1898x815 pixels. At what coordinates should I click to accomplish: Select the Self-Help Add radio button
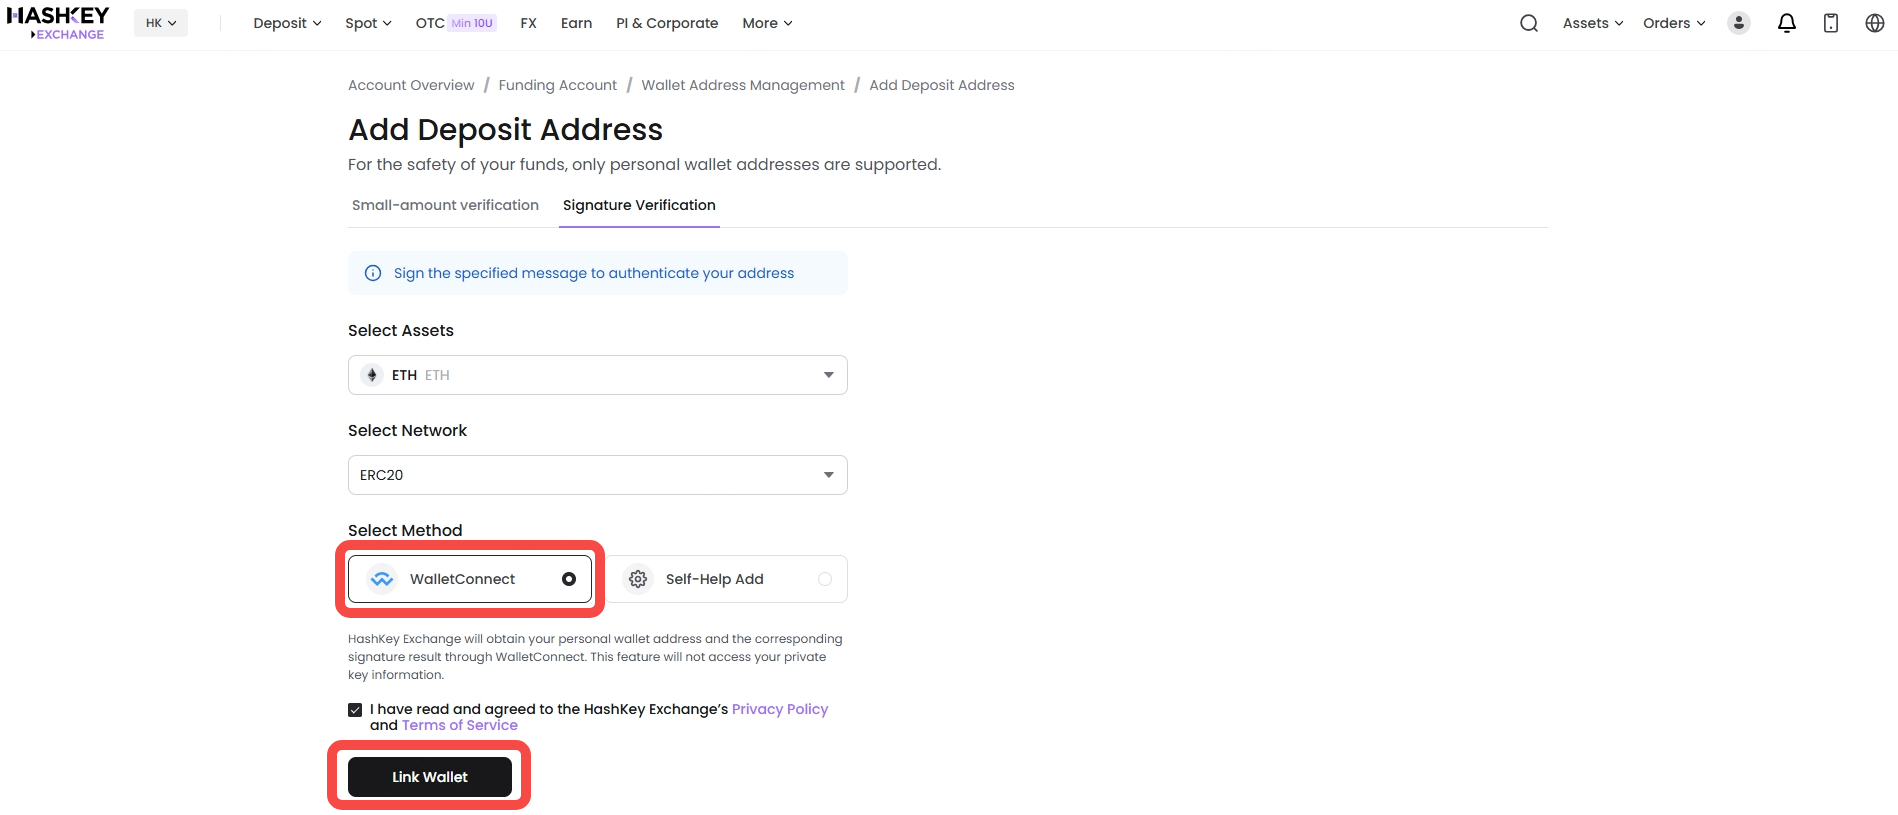click(825, 579)
